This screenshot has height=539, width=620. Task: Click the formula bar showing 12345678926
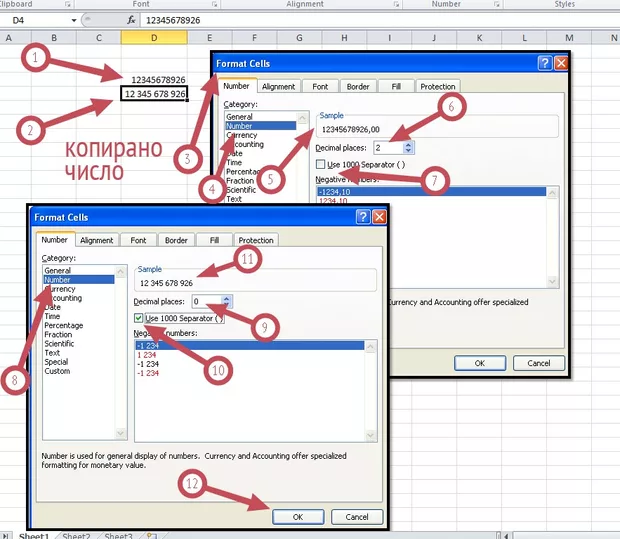click(x=380, y=20)
